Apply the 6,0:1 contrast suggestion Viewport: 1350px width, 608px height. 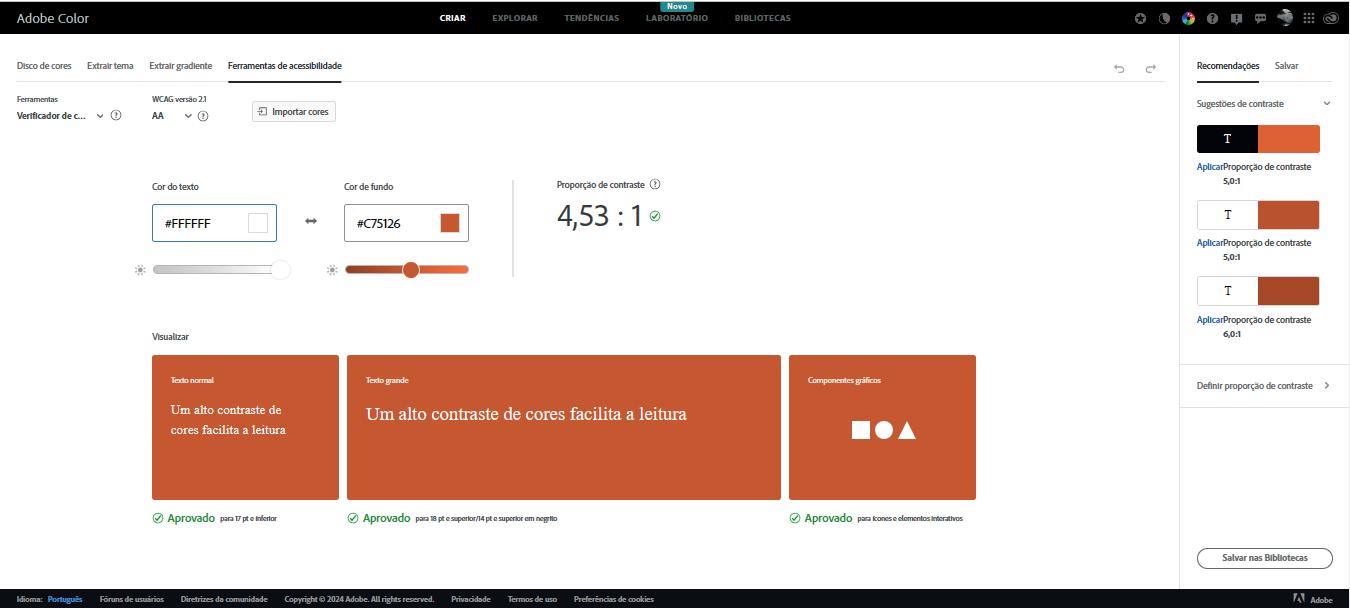(1210, 320)
